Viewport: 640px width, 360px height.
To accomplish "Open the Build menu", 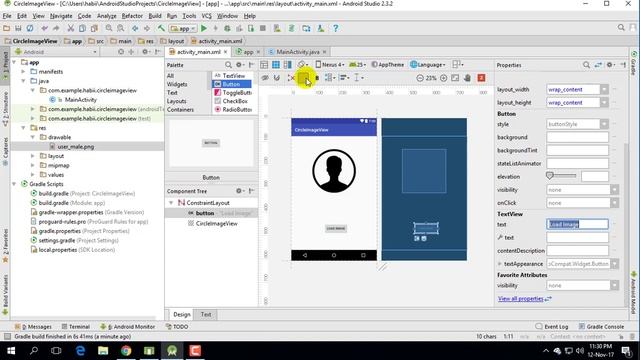I will coord(155,16).
